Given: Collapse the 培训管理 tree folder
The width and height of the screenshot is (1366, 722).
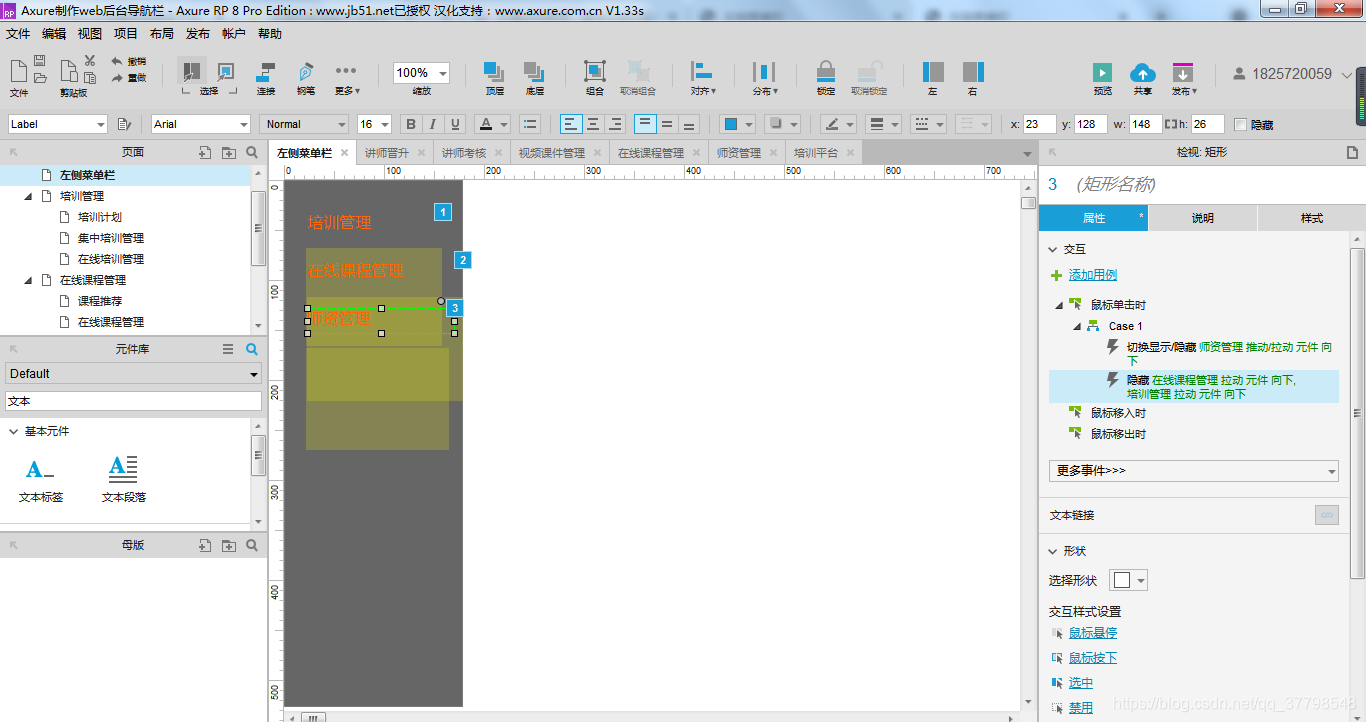Looking at the screenshot, I should coord(28,196).
